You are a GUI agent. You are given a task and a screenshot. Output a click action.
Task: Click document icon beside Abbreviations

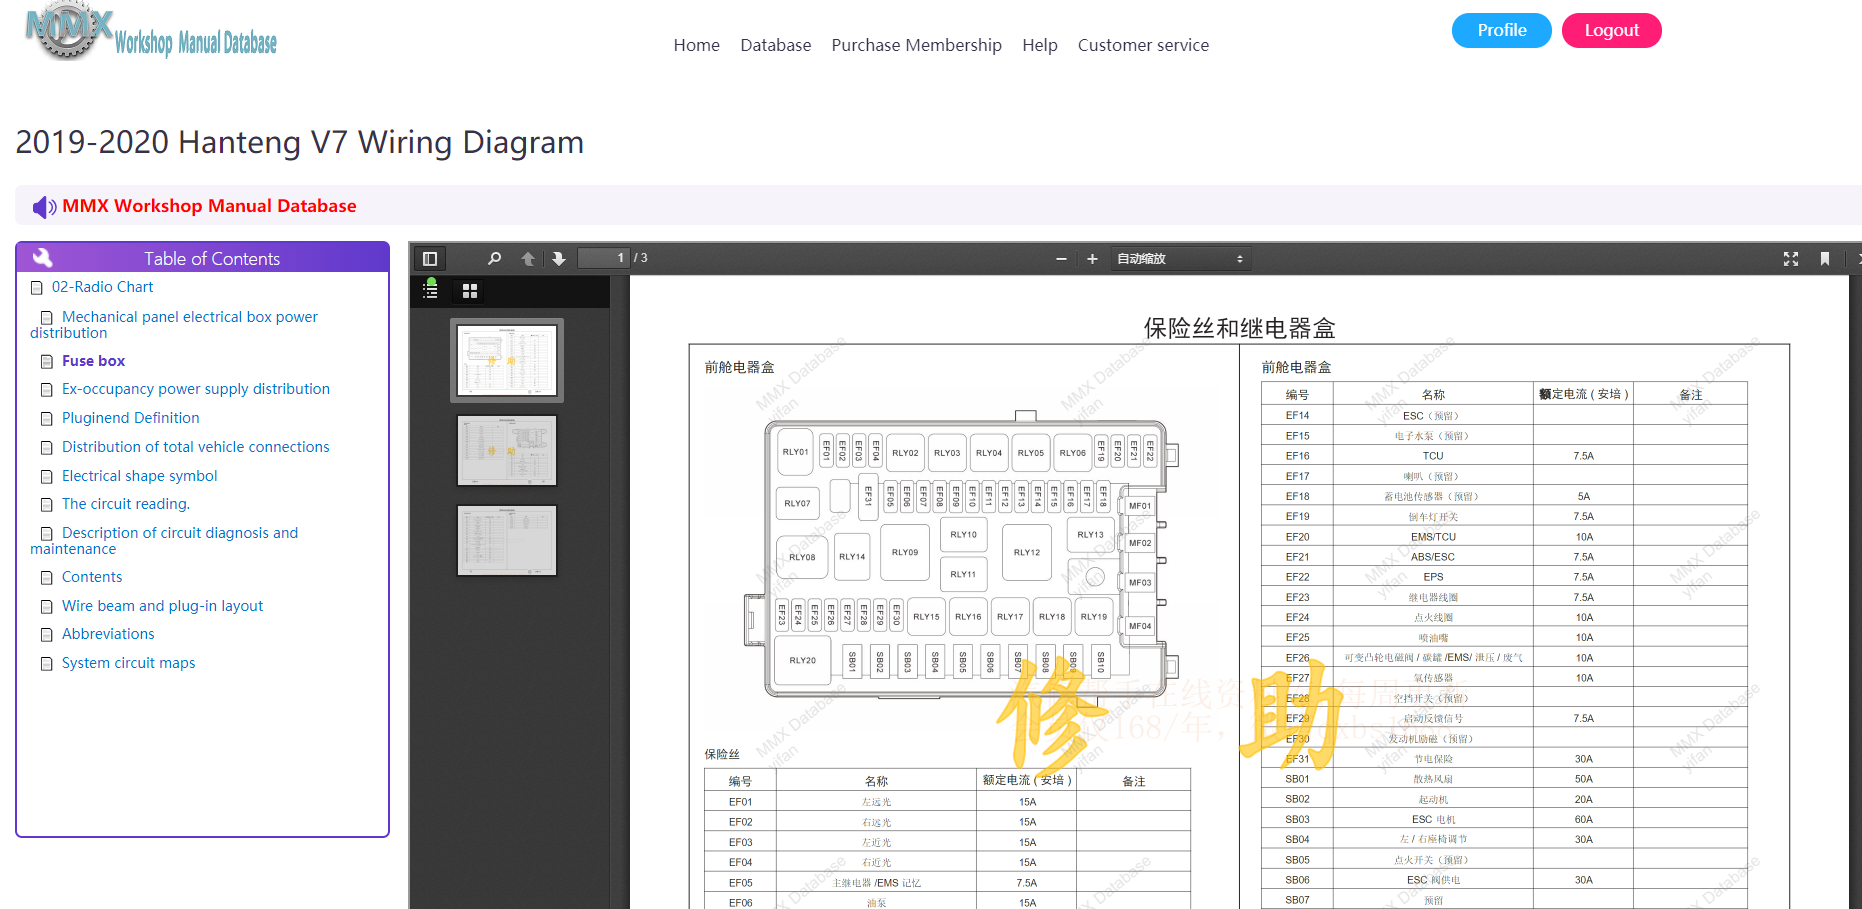coord(47,635)
